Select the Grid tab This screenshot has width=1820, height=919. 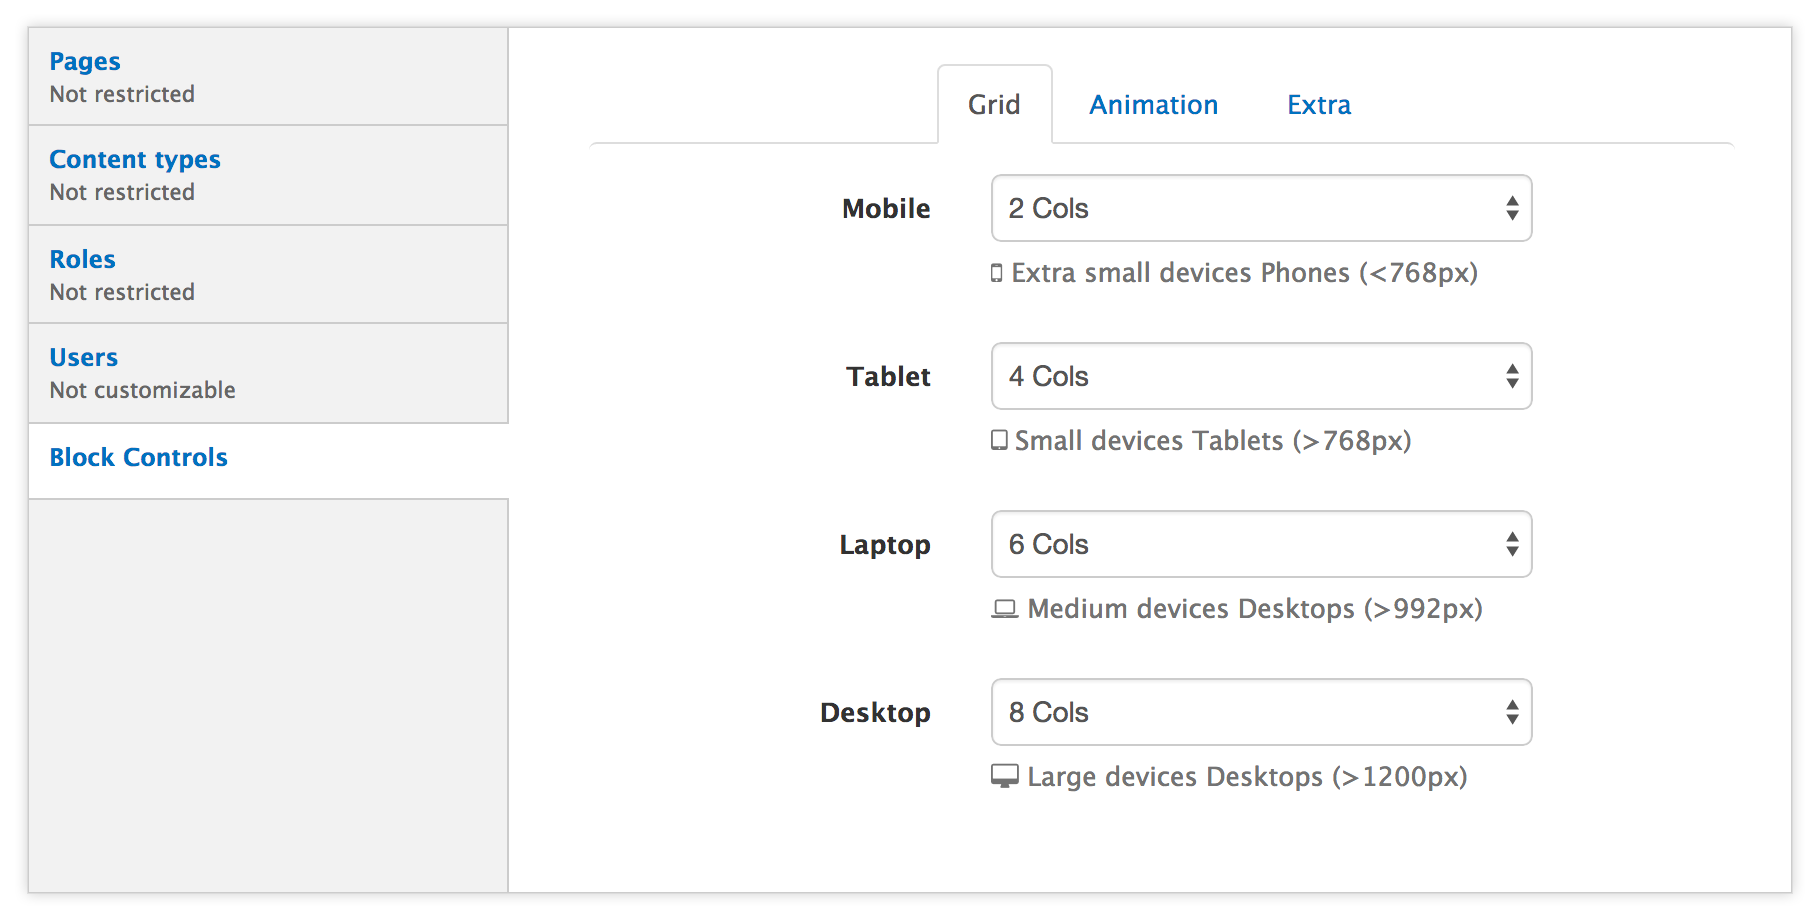(x=994, y=105)
